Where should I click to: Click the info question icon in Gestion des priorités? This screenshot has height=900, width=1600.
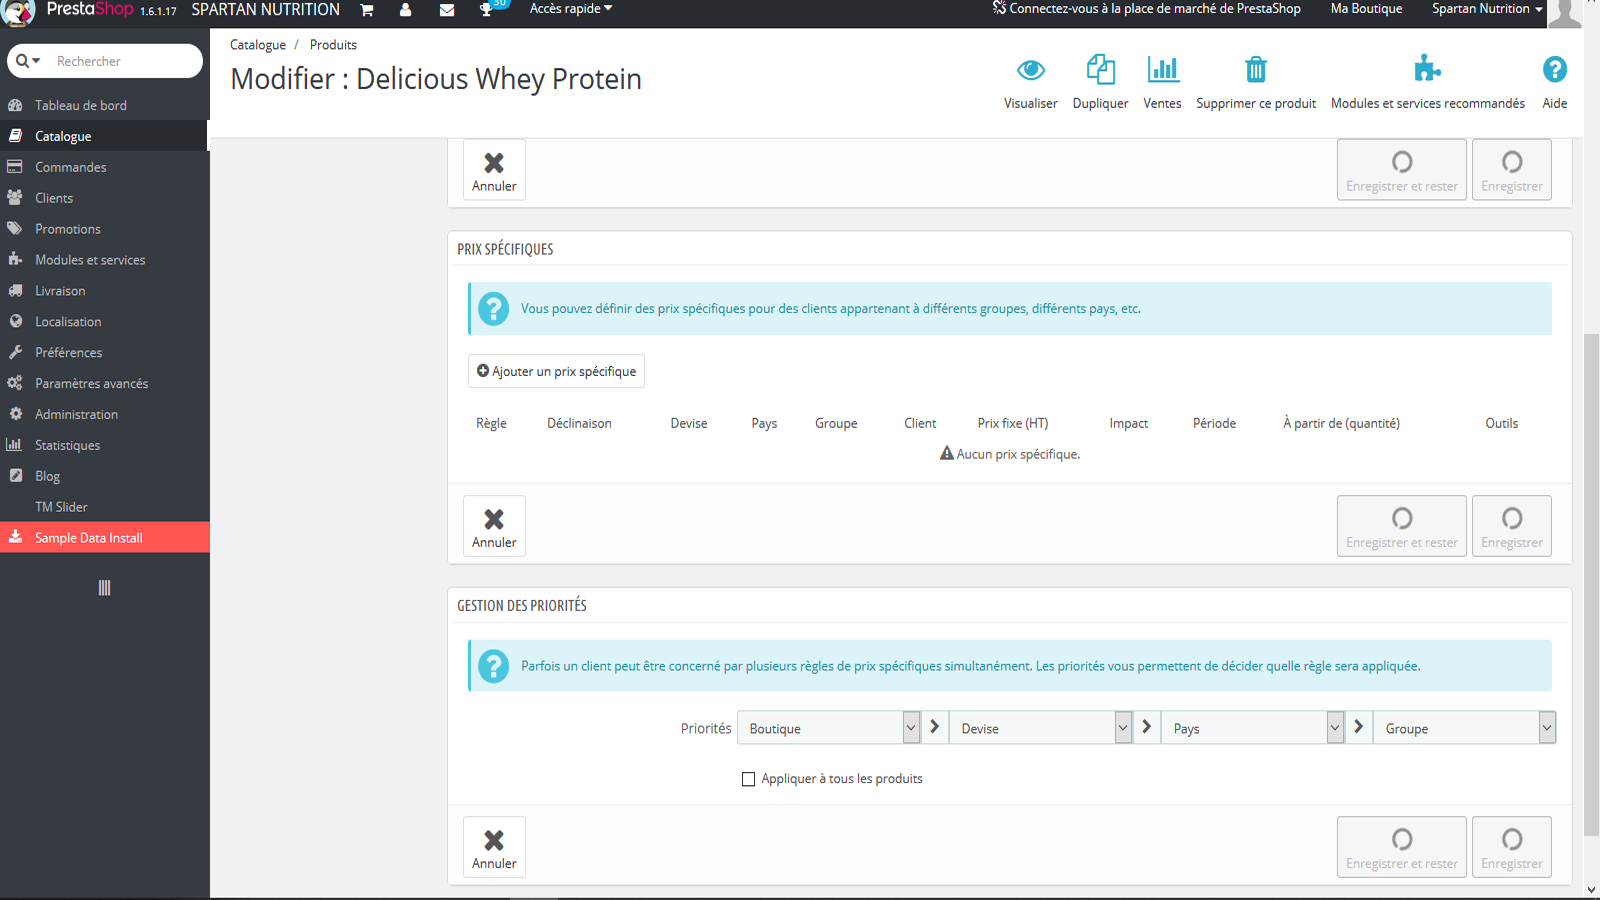tap(493, 666)
